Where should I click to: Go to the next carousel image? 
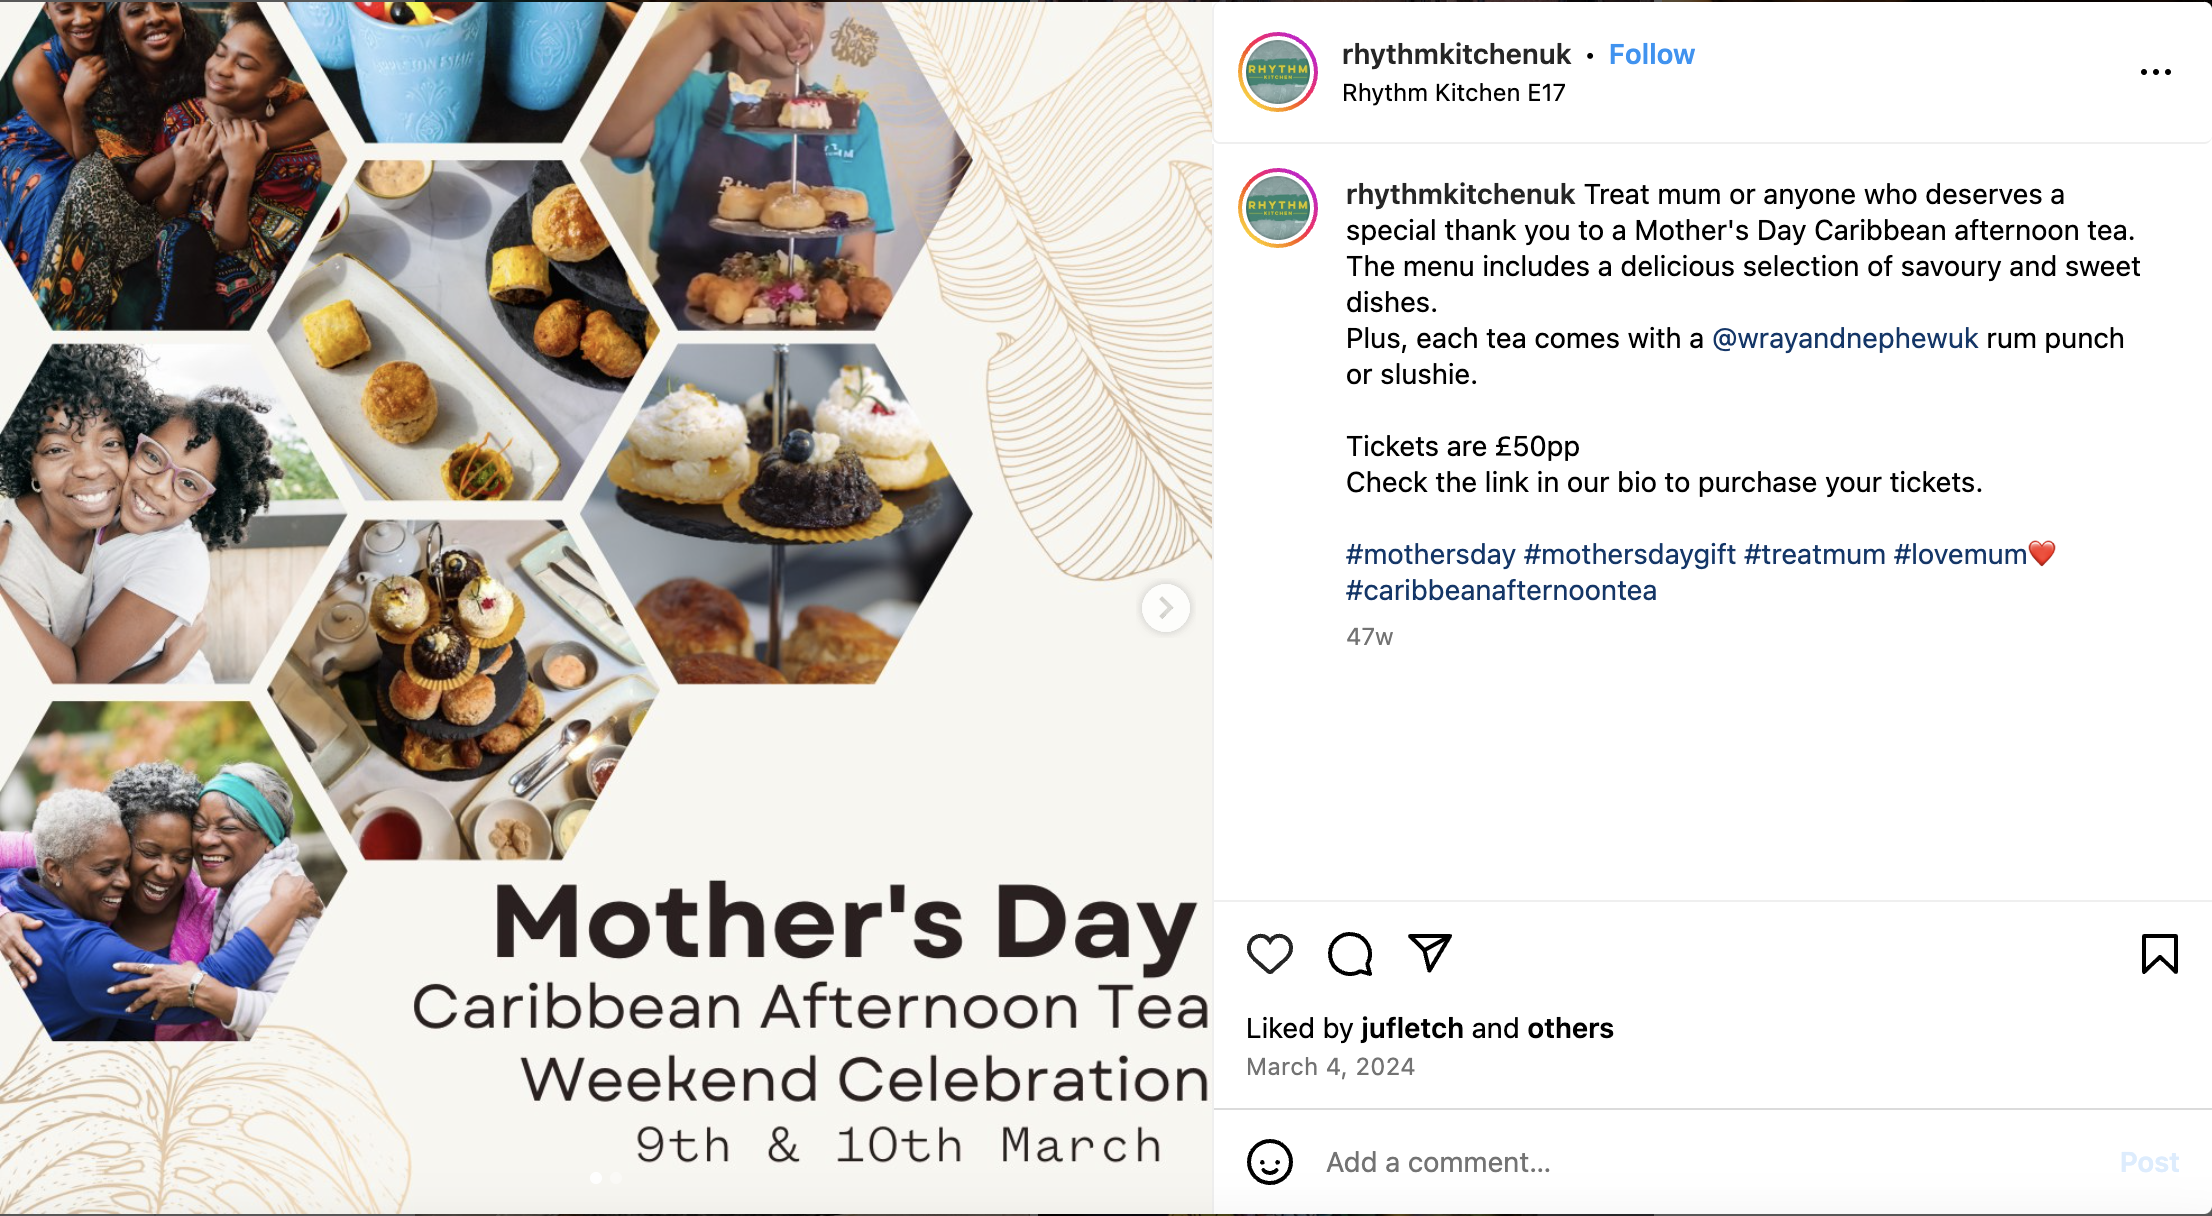point(1165,607)
